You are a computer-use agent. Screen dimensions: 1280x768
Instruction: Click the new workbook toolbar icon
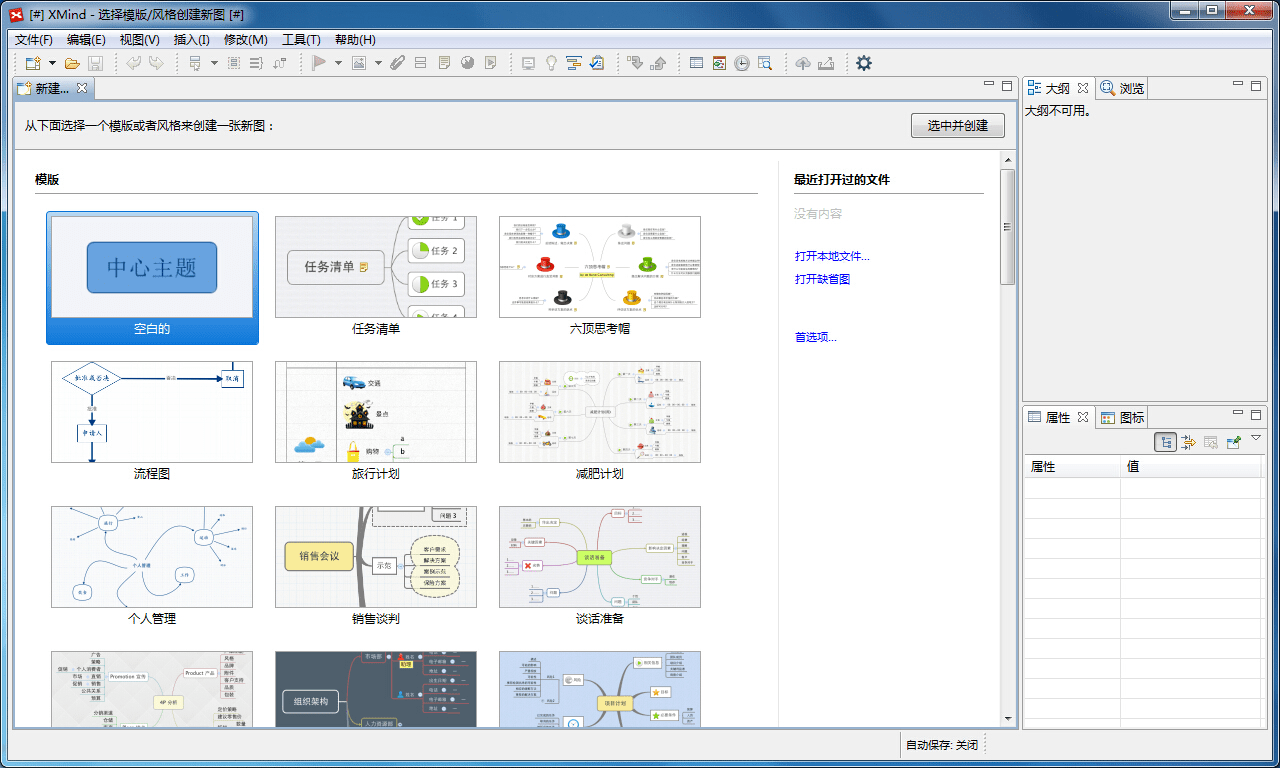[x=33, y=63]
